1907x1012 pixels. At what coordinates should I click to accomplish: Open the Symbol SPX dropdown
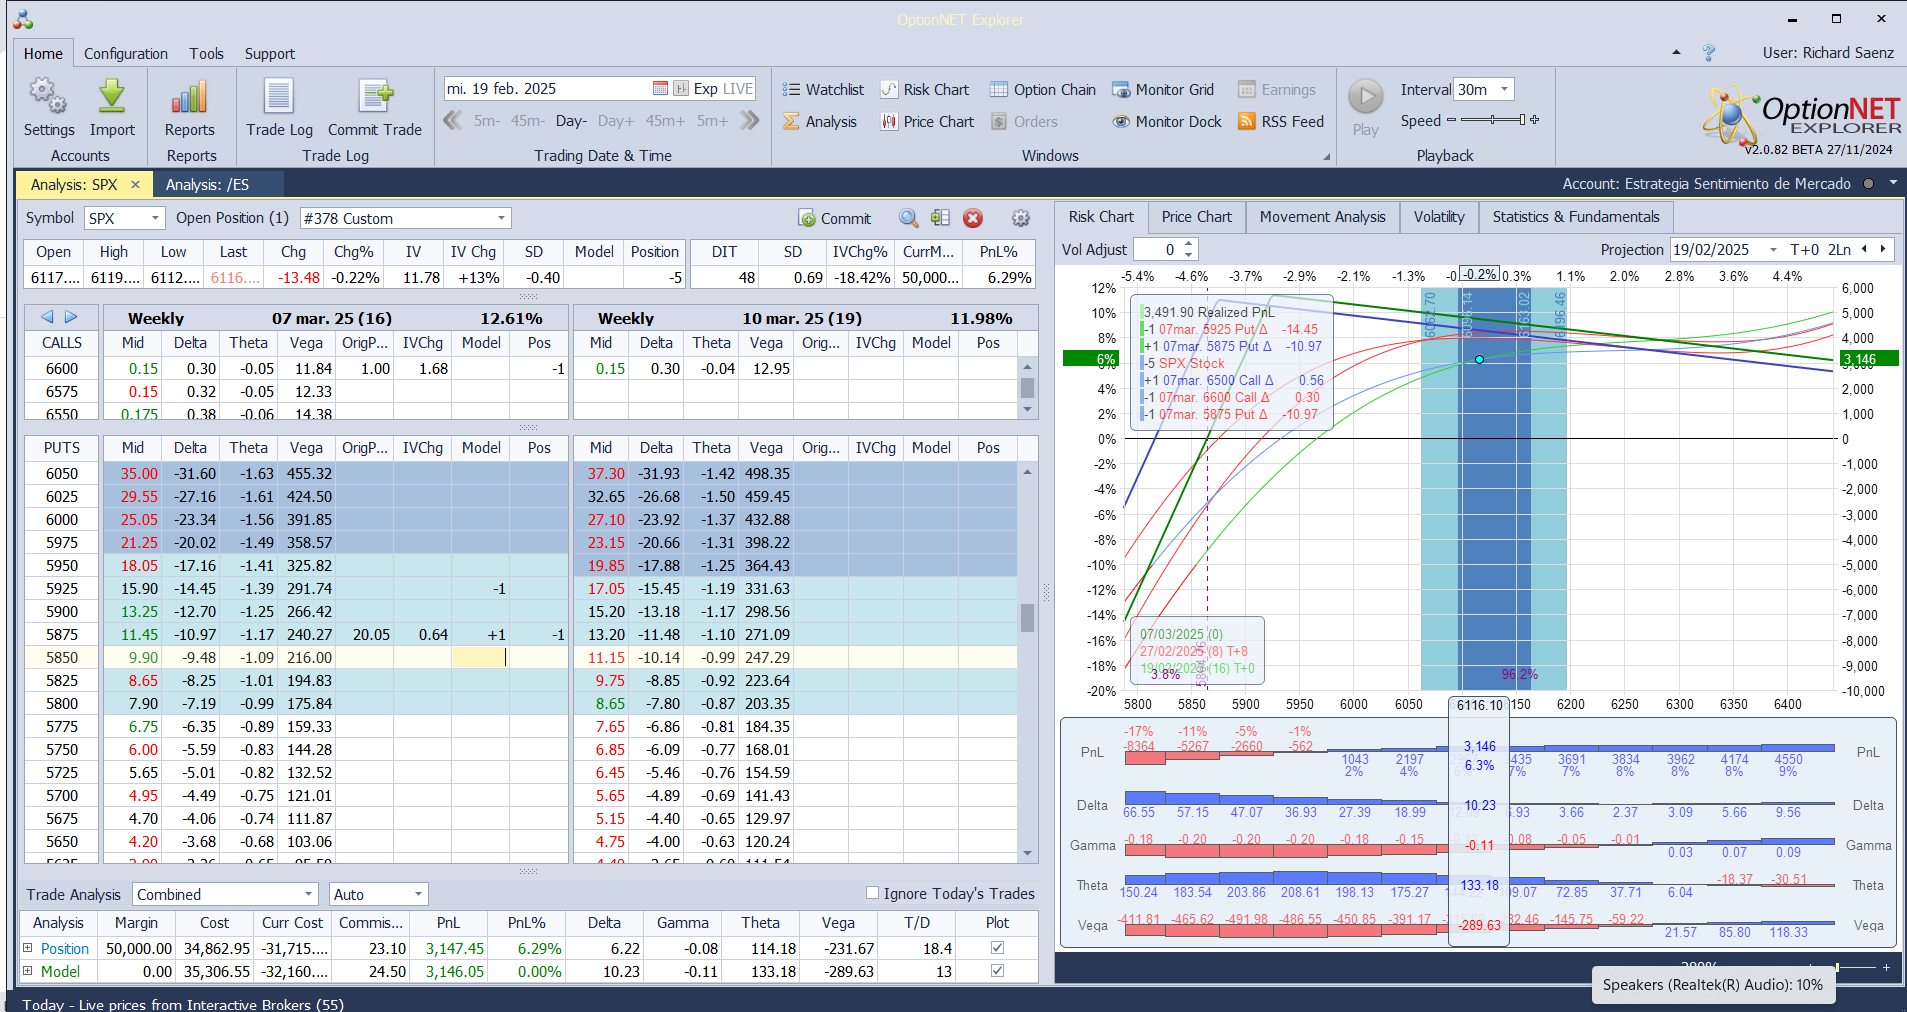tap(155, 218)
